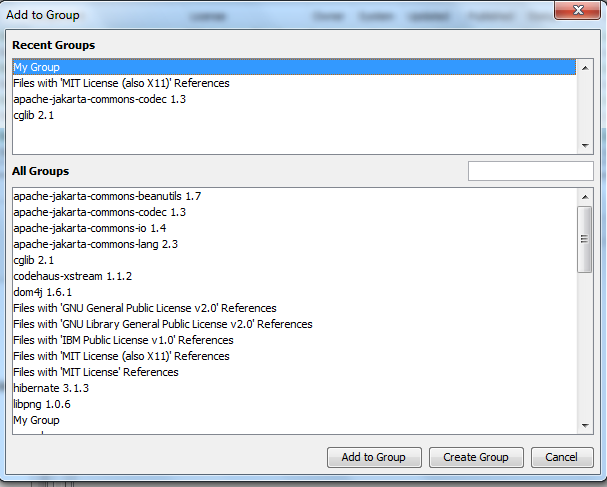The width and height of the screenshot is (607, 487).
Task: Choose cglib 2.1 in Recent Groups list
Action: tap(34, 115)
